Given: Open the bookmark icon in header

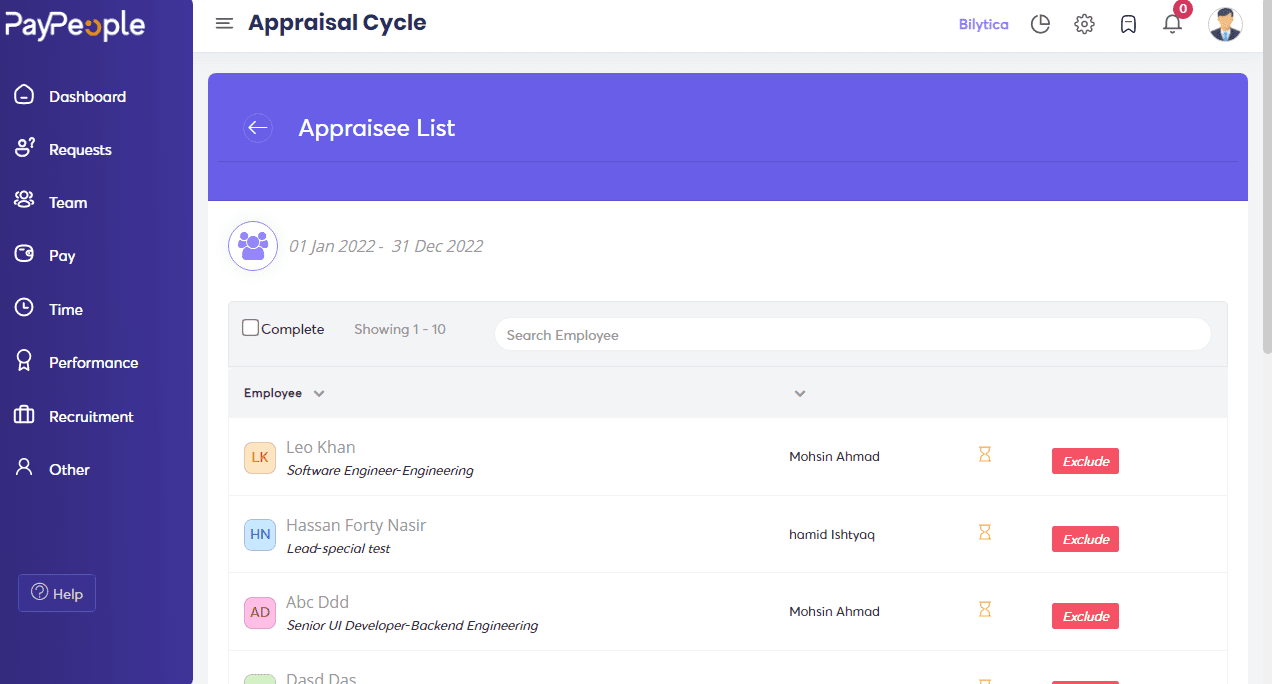Looking at the screenshot, I should click(x=1128, y=24).
